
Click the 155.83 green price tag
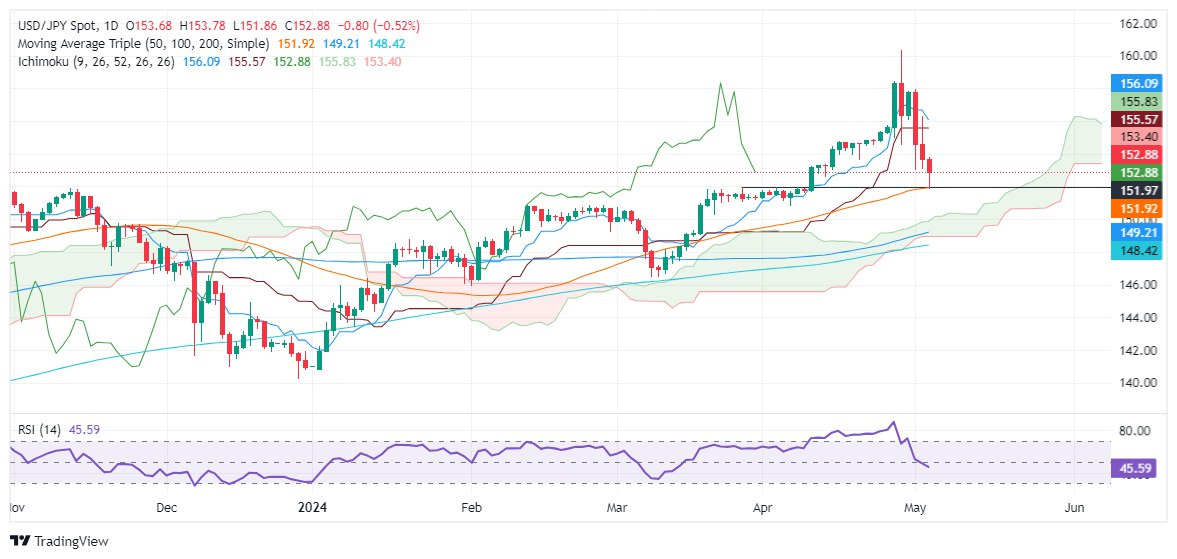tap(1136, 101)
